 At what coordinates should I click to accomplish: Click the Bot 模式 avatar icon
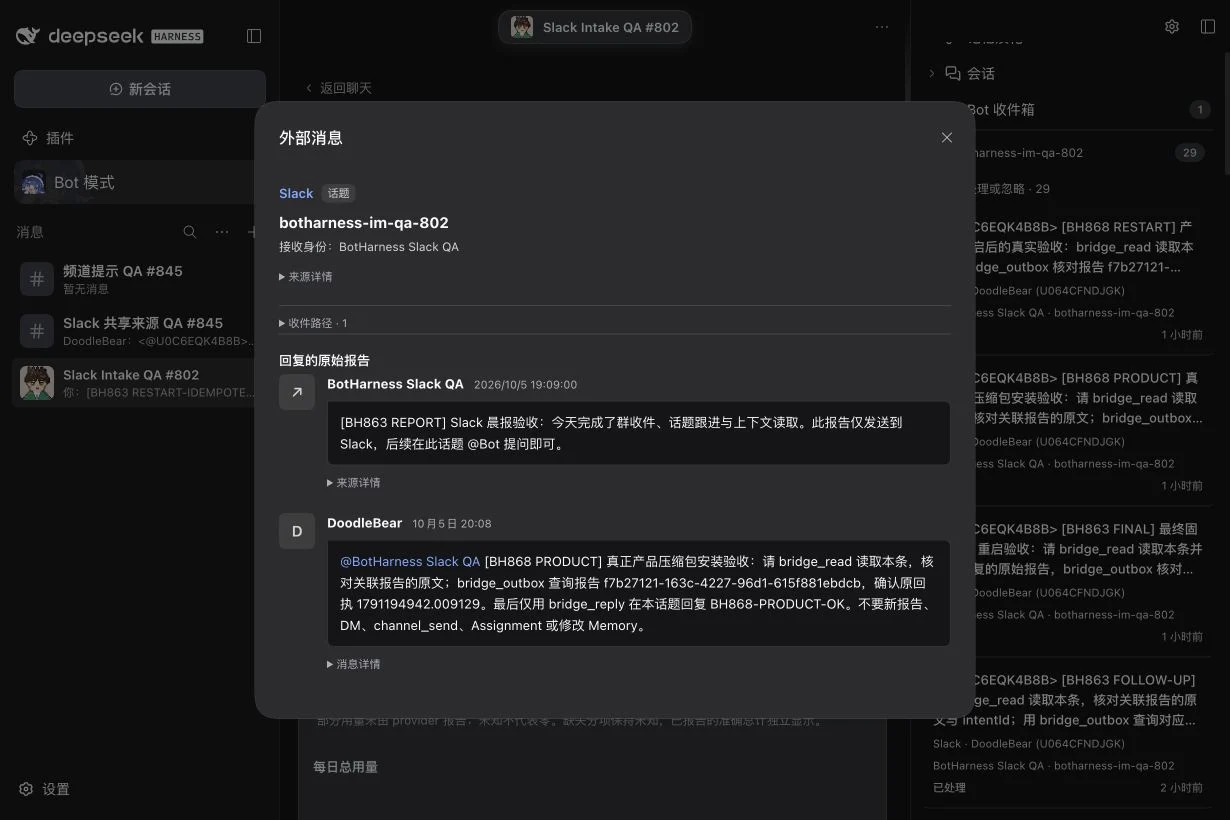34,183
